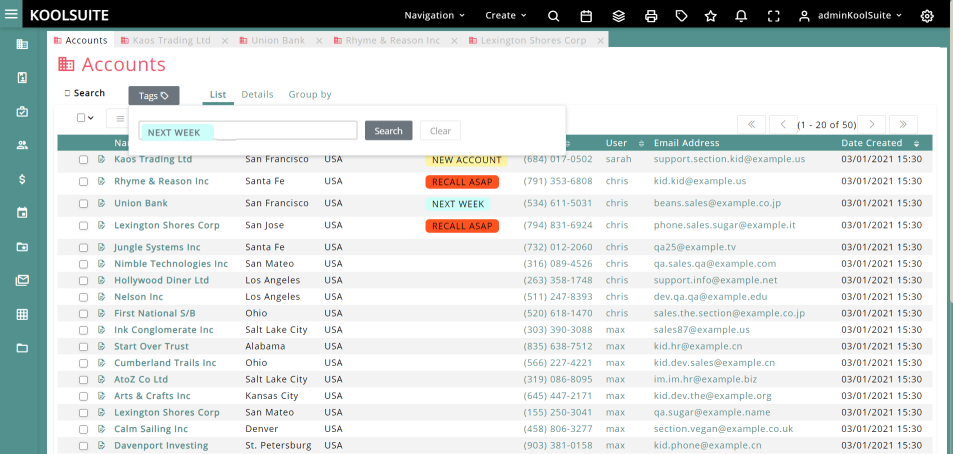This screenshot has height=454, width=953.
Task: Check the AtoZ Co Ltd checkbox
Action: coord(83,380)
